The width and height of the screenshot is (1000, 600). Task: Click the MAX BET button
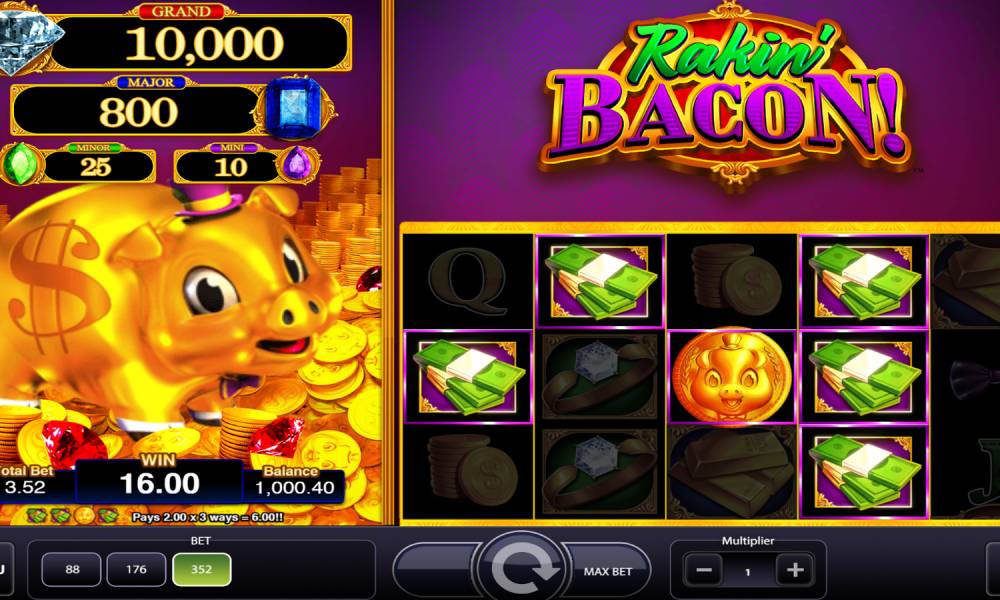click(x=607, y=571)
